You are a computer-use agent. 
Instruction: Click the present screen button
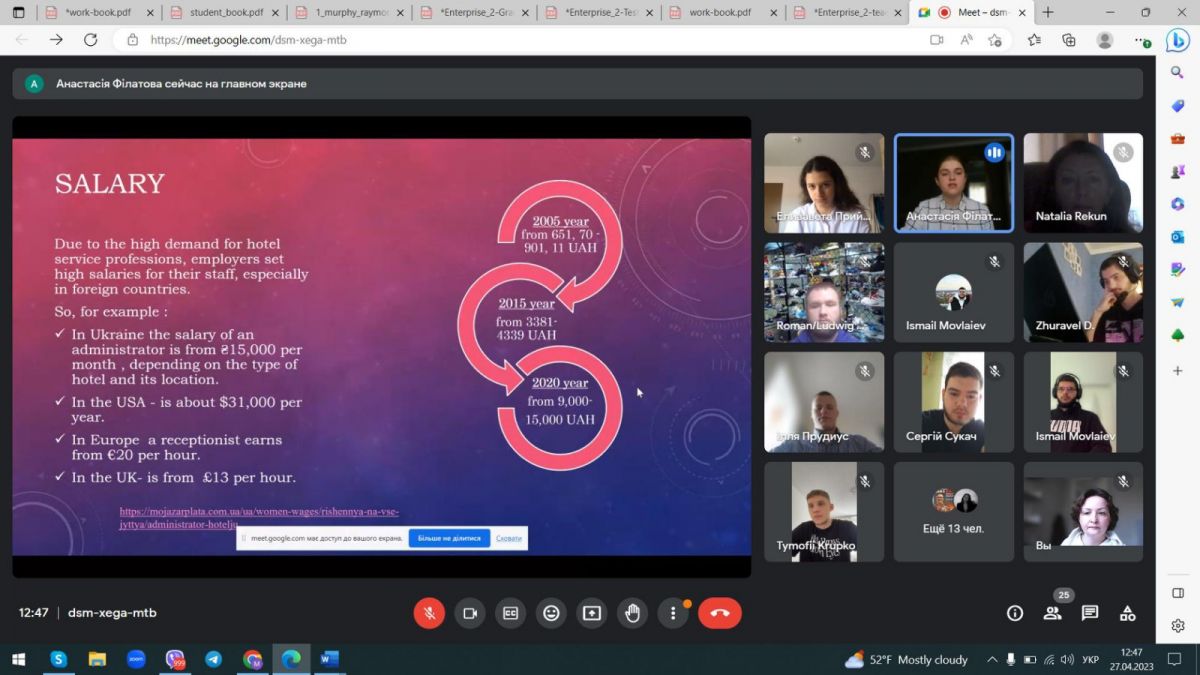pos(592,613)
